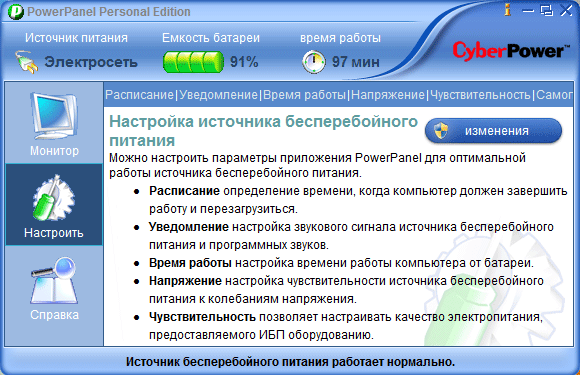This screenshot has width=580, height=375.
Task: Click the power plug Электросеть icon
Action: pos(26,62)
